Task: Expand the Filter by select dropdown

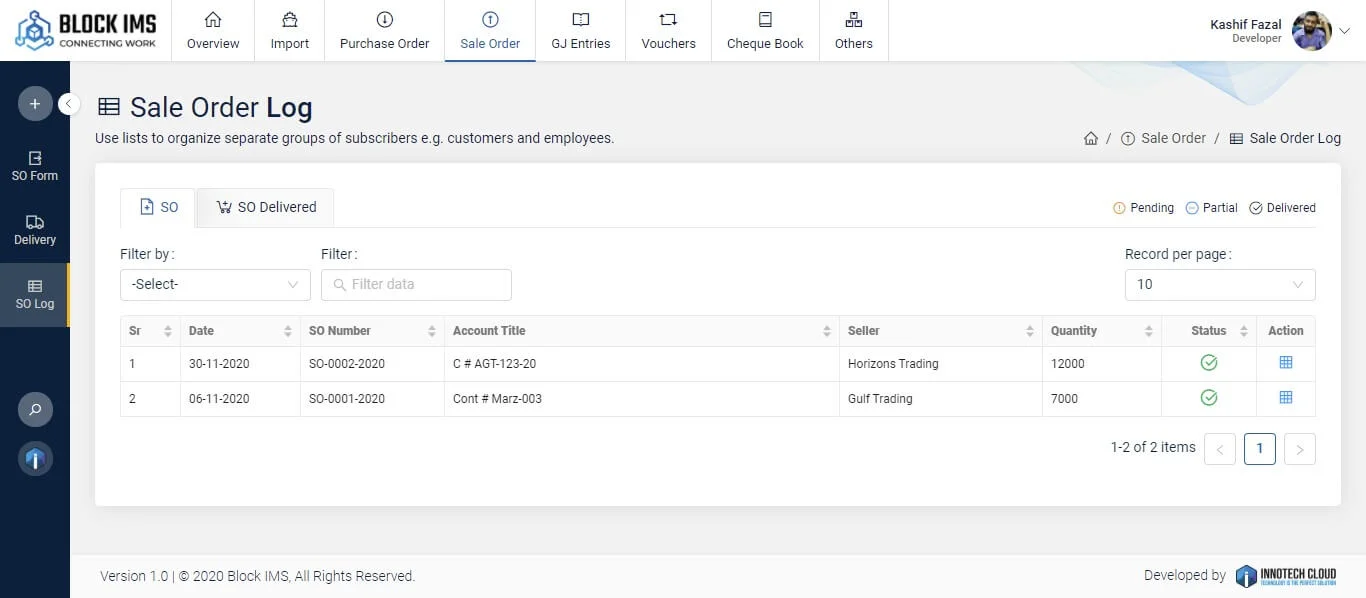Action: (215, 284)
